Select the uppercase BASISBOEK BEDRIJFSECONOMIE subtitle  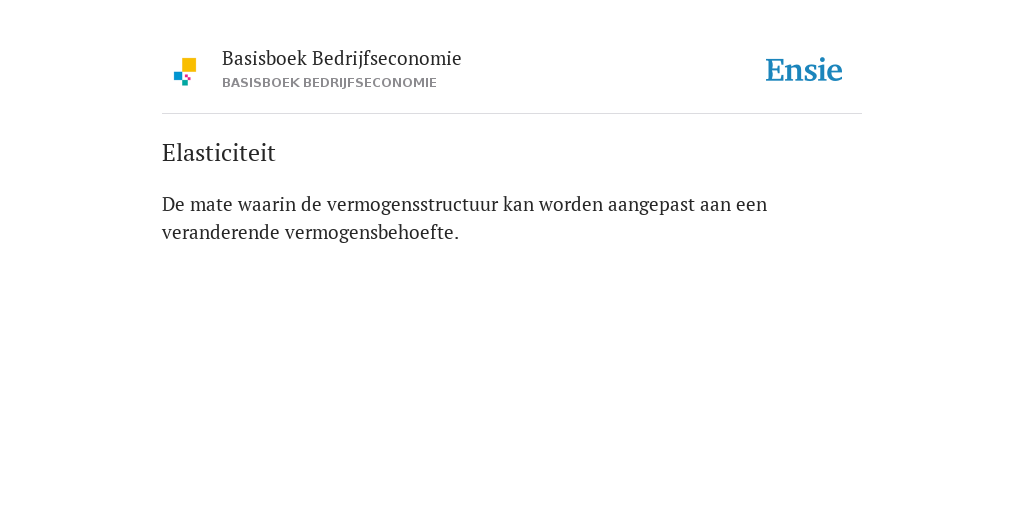click(x=329, y=83)
